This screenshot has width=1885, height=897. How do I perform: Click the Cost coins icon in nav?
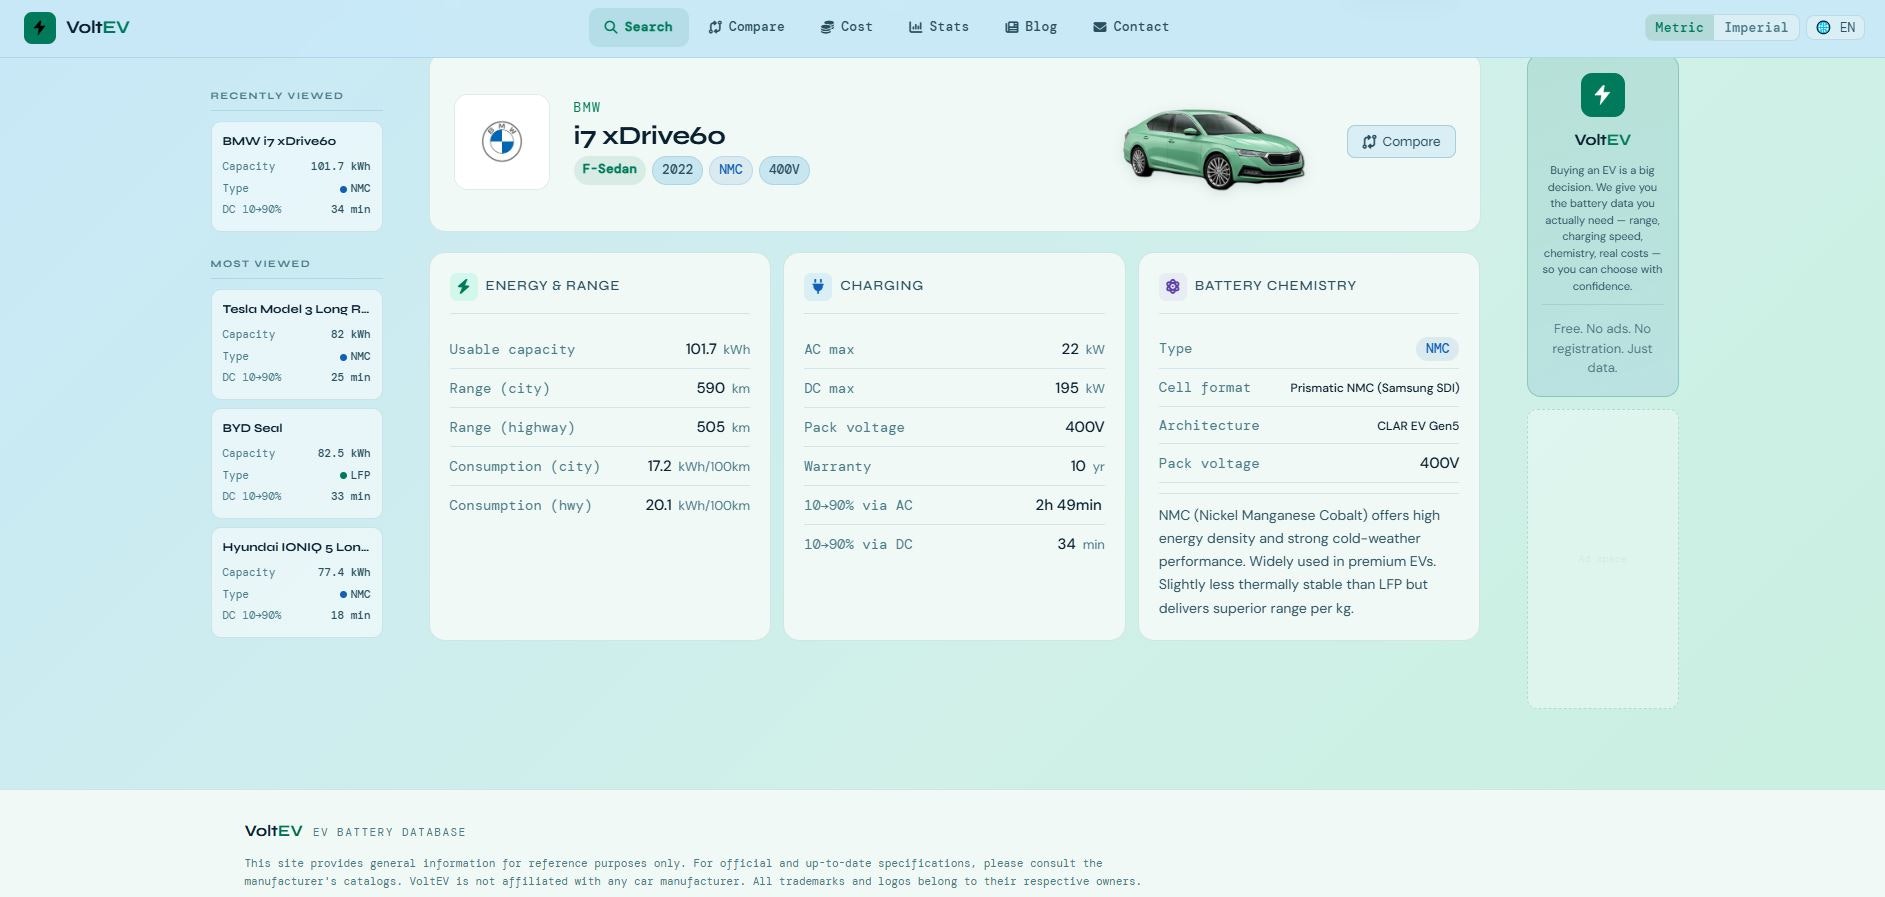pyautogui.click(x=827, y=27)
